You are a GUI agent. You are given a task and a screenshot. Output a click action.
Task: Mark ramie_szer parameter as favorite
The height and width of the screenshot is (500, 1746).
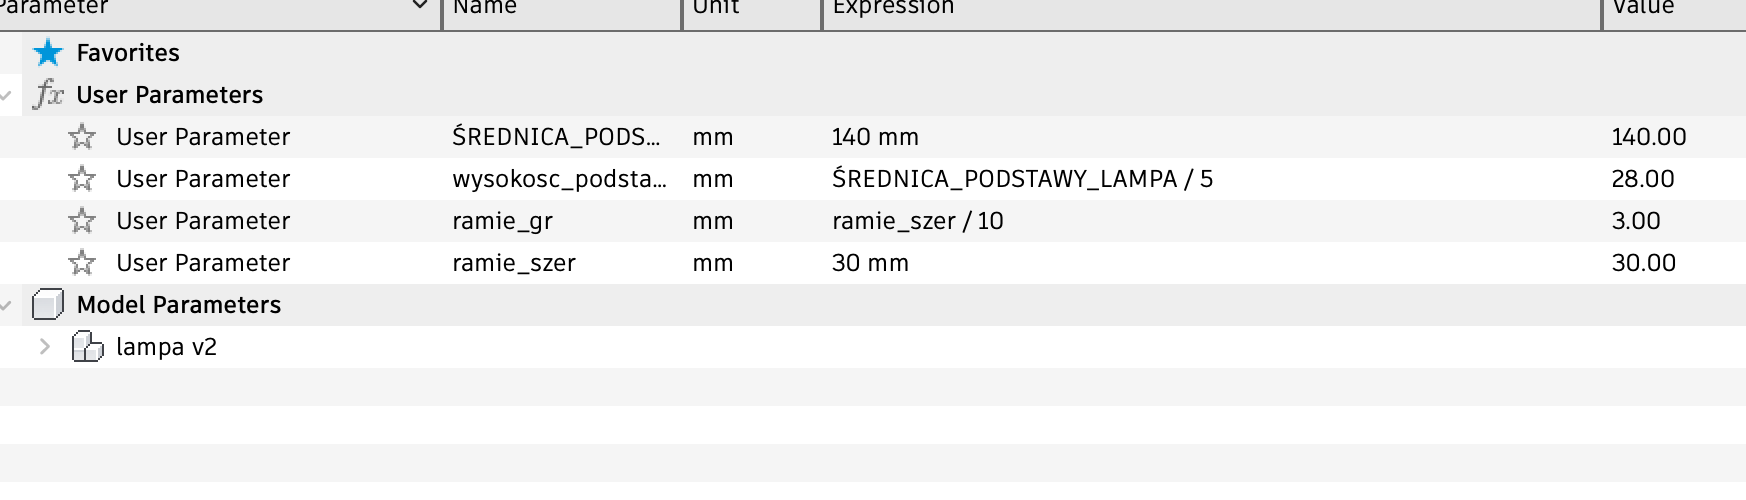(82, 263)
